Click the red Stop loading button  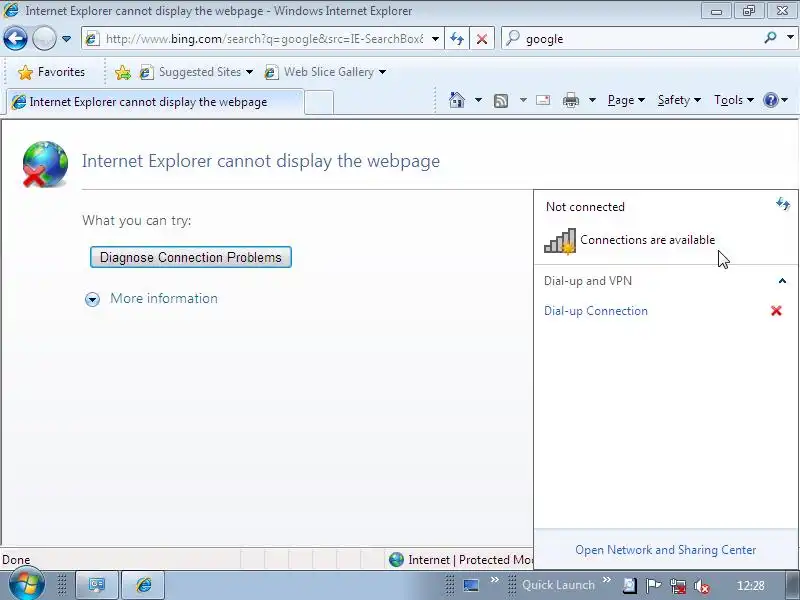point(482,39)
